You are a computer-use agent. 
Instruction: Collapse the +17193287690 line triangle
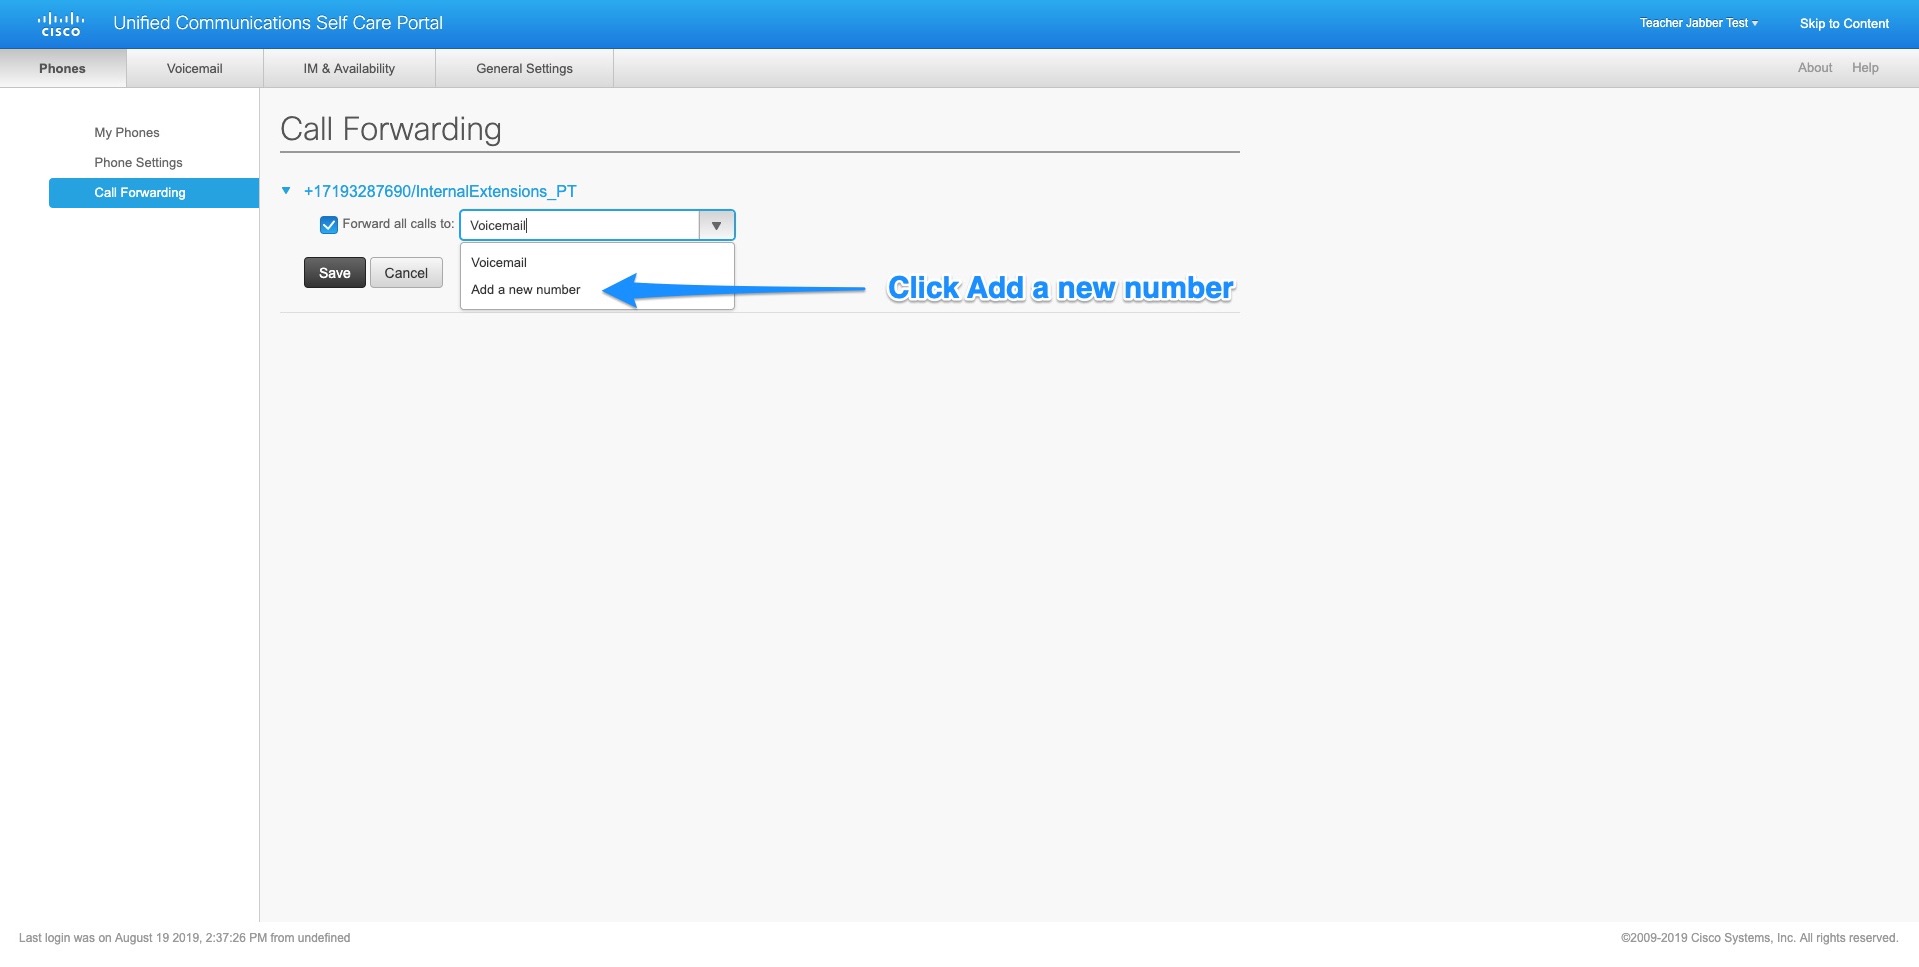point(286,191)
